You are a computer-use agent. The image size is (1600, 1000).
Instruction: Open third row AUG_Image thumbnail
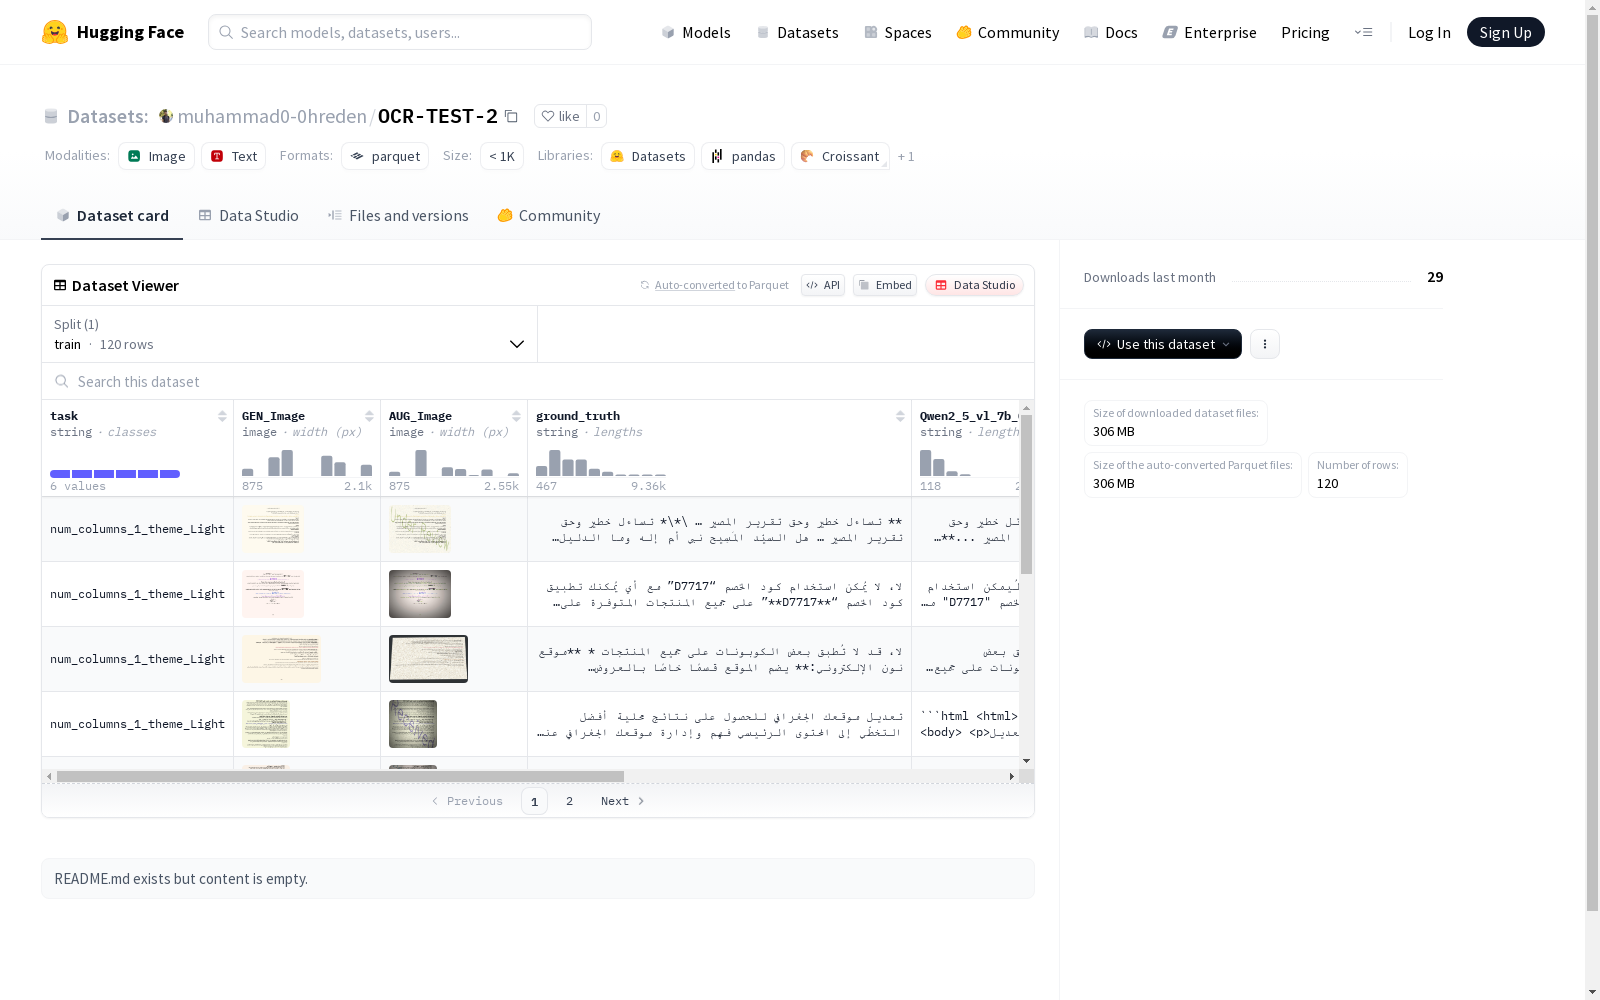(x=428, y=659)
